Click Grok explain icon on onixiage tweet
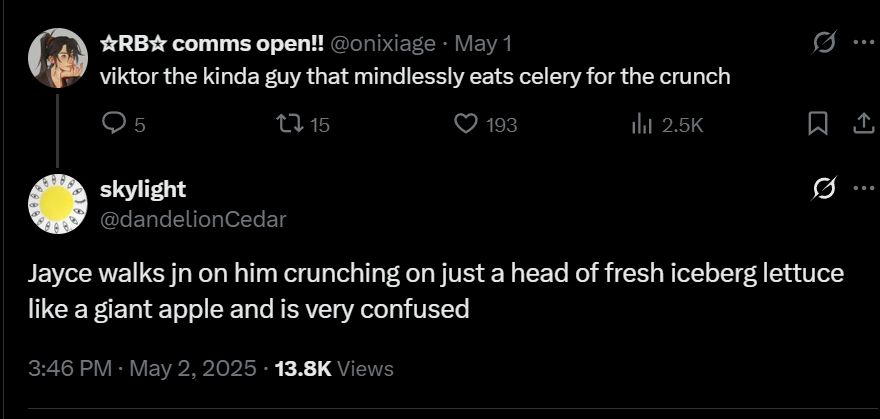The height and width of the screenshot is (419, 880). tap(824, 43)
